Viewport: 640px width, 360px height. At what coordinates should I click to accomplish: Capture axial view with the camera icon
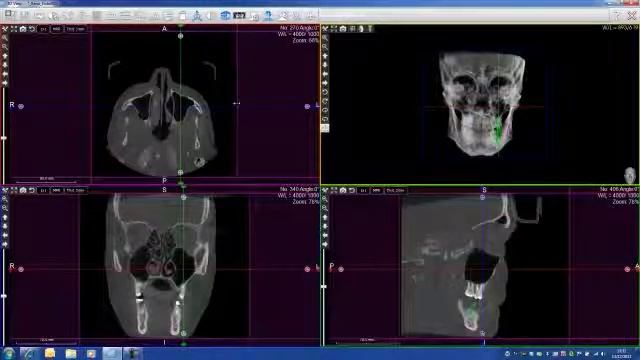(x=23, y=29)
